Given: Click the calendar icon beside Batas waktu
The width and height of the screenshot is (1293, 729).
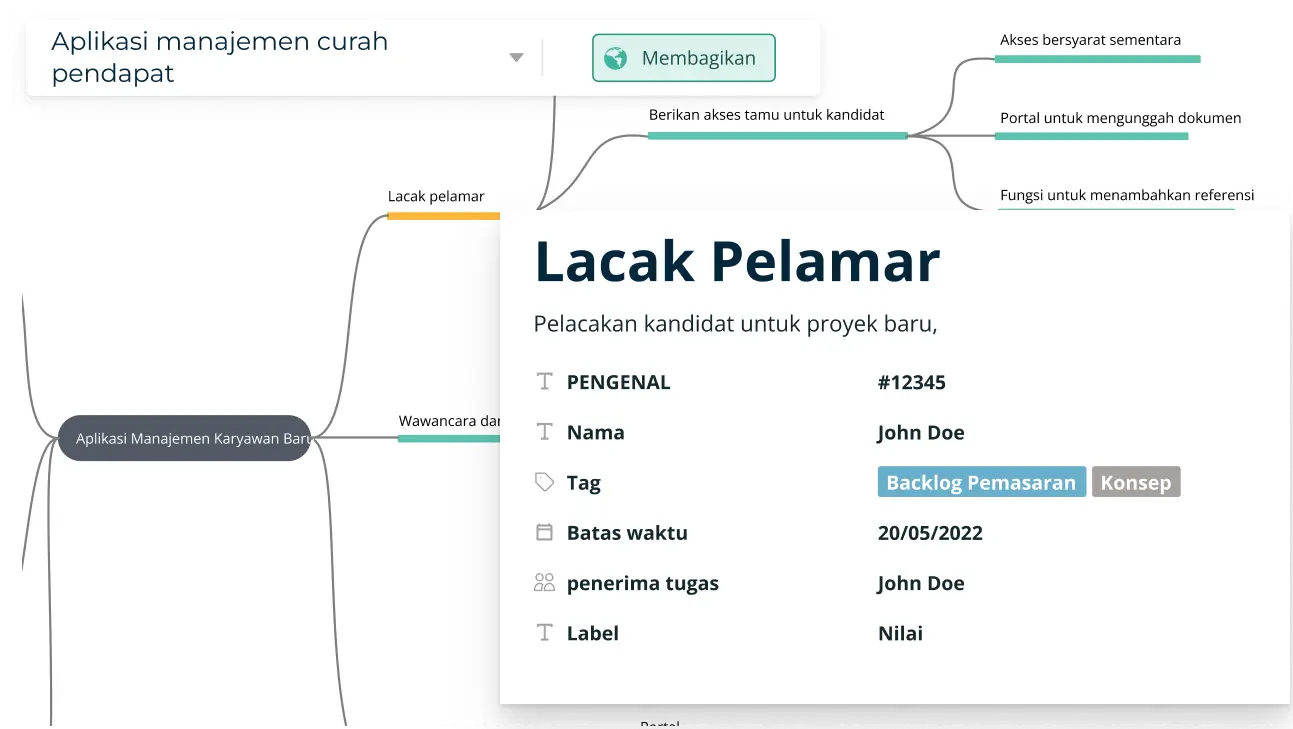Looking at the screenshot, I should point(544,532).
